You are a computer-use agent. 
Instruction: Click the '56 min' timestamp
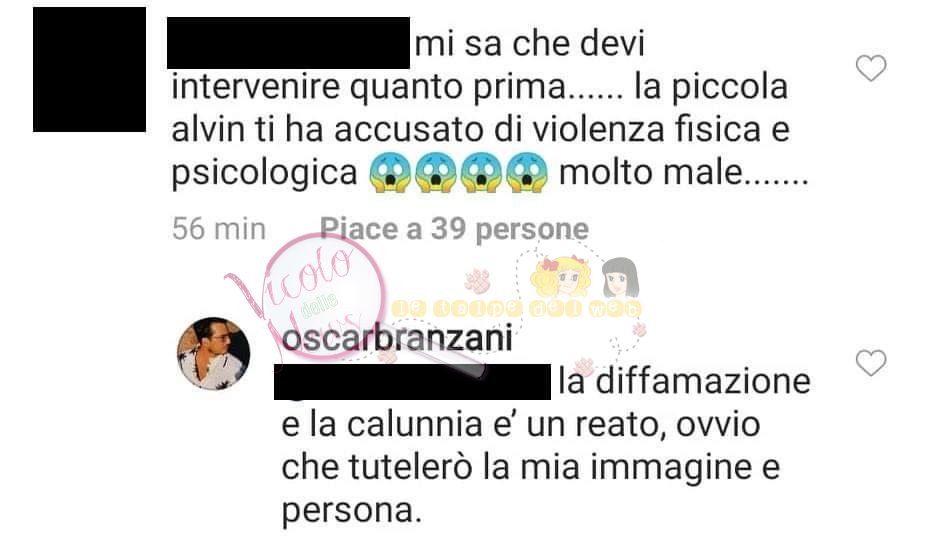click(x=219, y=229)
